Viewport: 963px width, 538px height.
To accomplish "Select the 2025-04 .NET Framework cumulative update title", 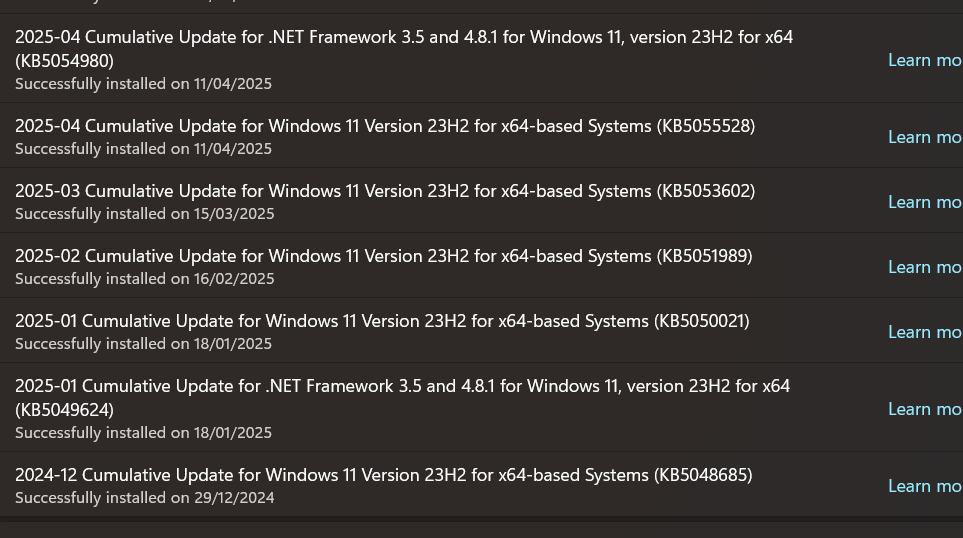I will (x=403, y=38).
